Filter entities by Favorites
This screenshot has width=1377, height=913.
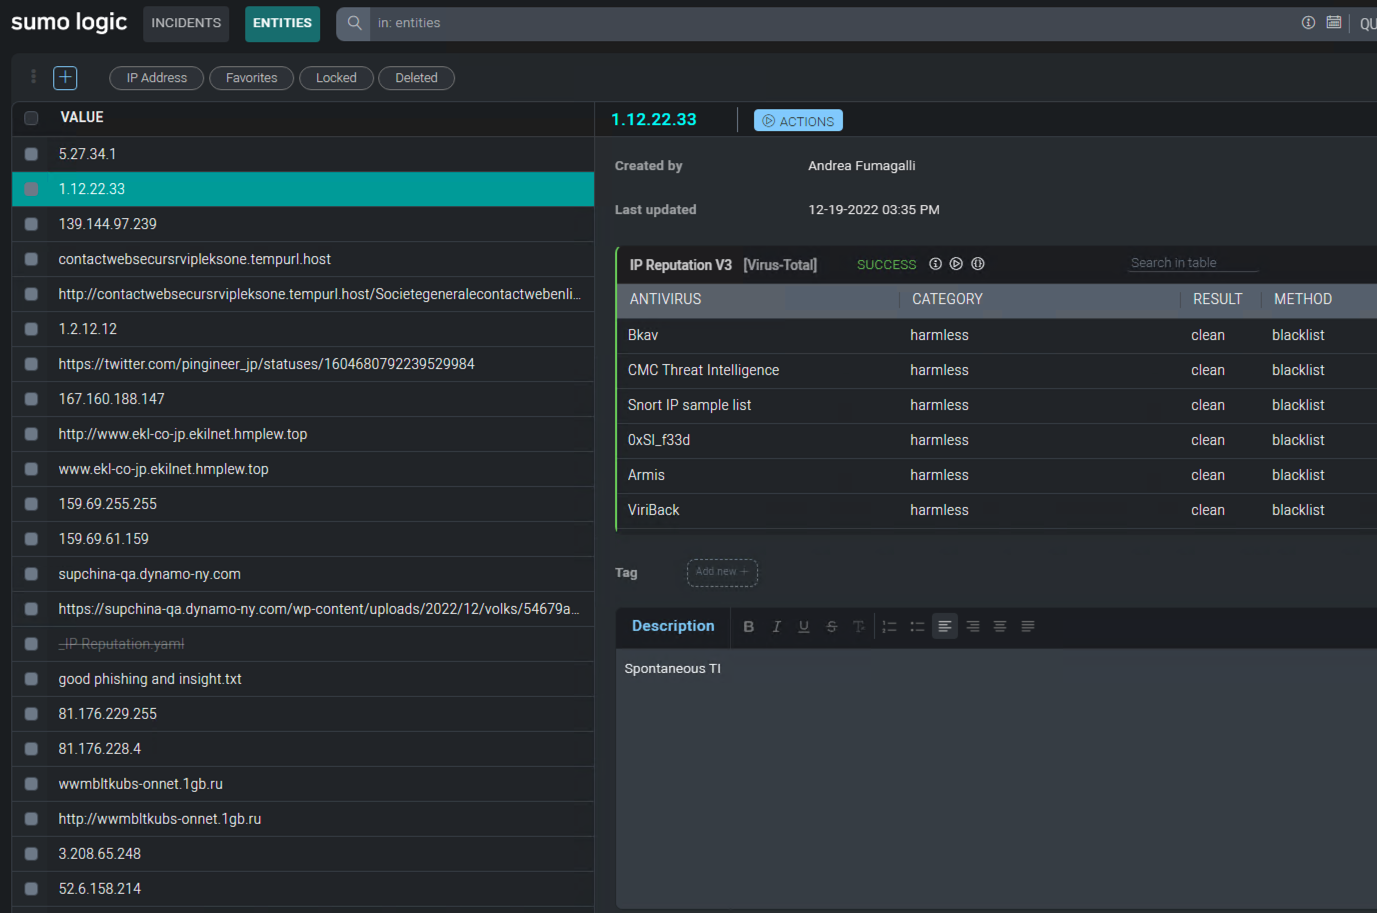(251, 78)
